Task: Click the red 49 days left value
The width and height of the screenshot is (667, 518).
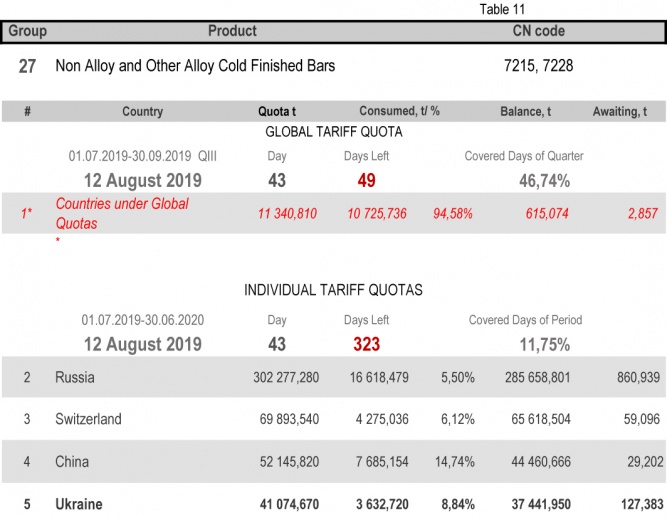Action: pos(366,181)
